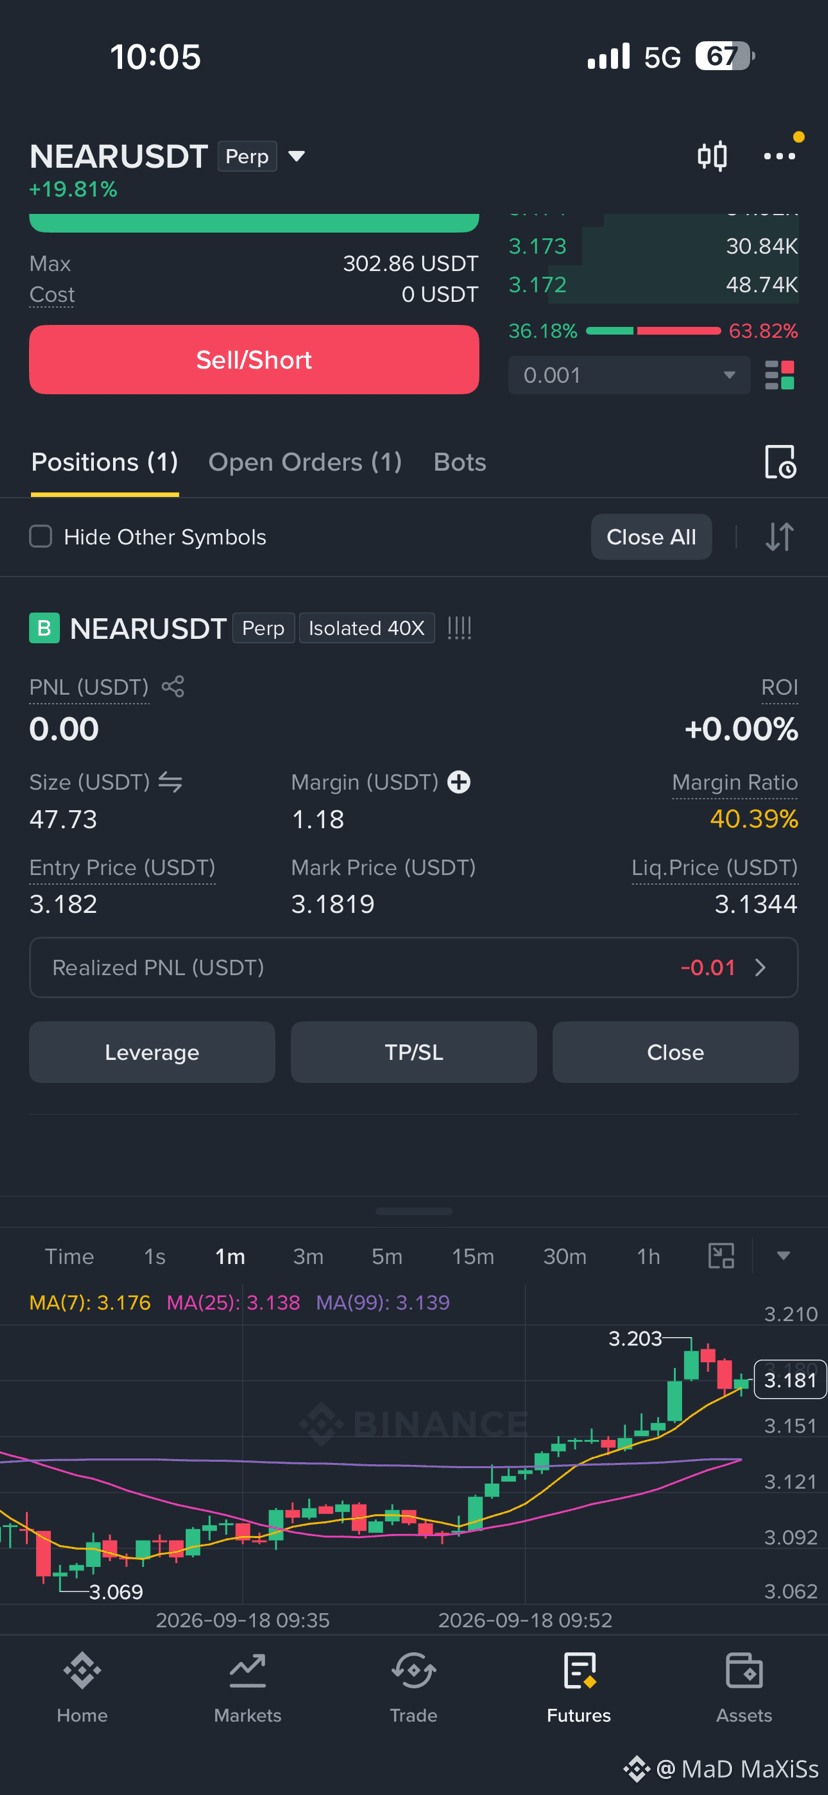Open the three-dot more options menu
This screenshot has height=1795, width=828.
(779, 156)
